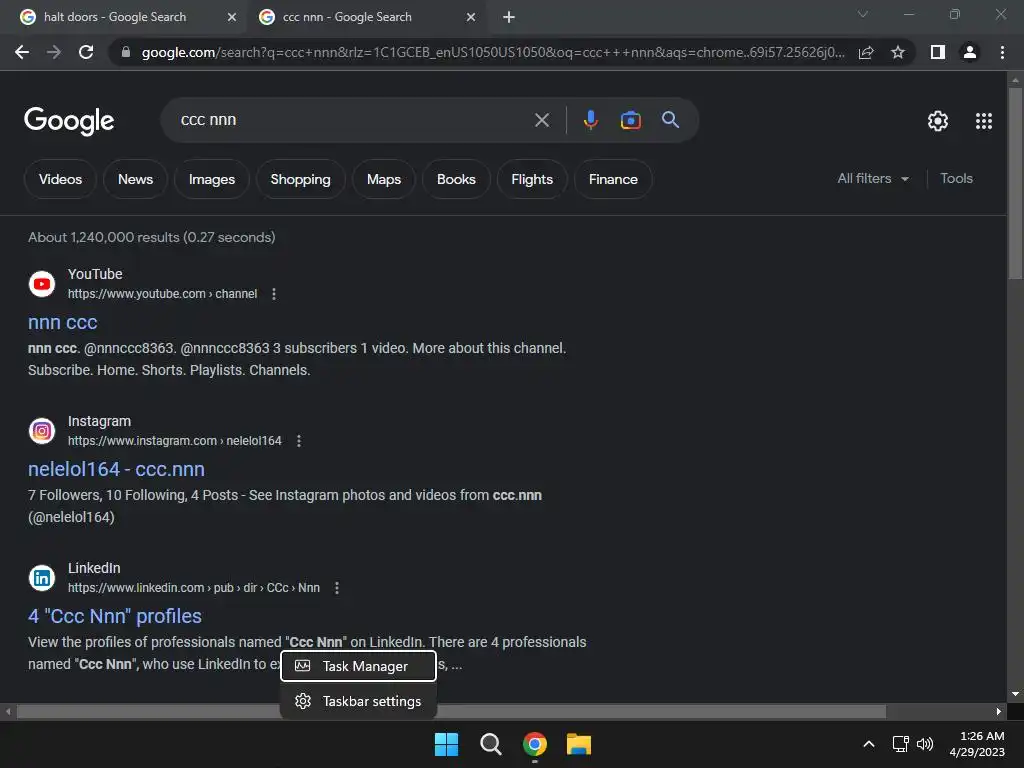Clear the search box text
1024x768 pixels.
[x=541, y=120]
